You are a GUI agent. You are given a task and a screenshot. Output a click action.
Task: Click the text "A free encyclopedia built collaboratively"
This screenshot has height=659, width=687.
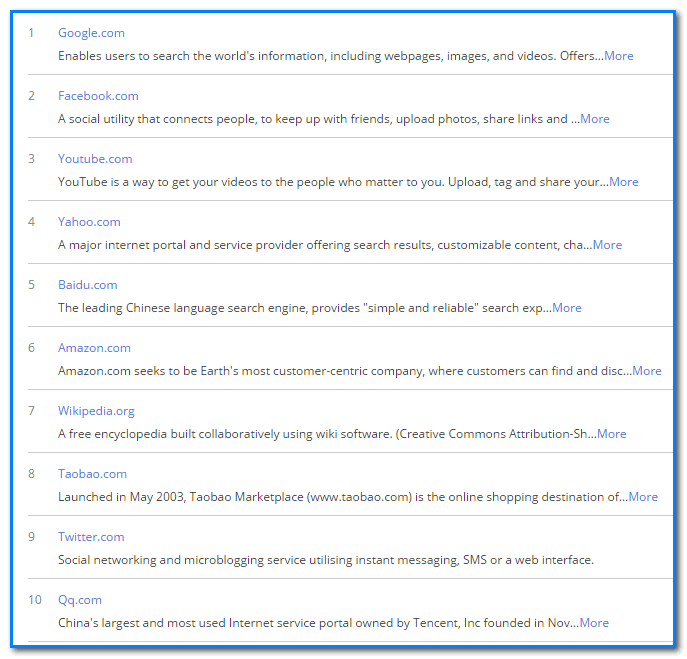pos(169,434)
